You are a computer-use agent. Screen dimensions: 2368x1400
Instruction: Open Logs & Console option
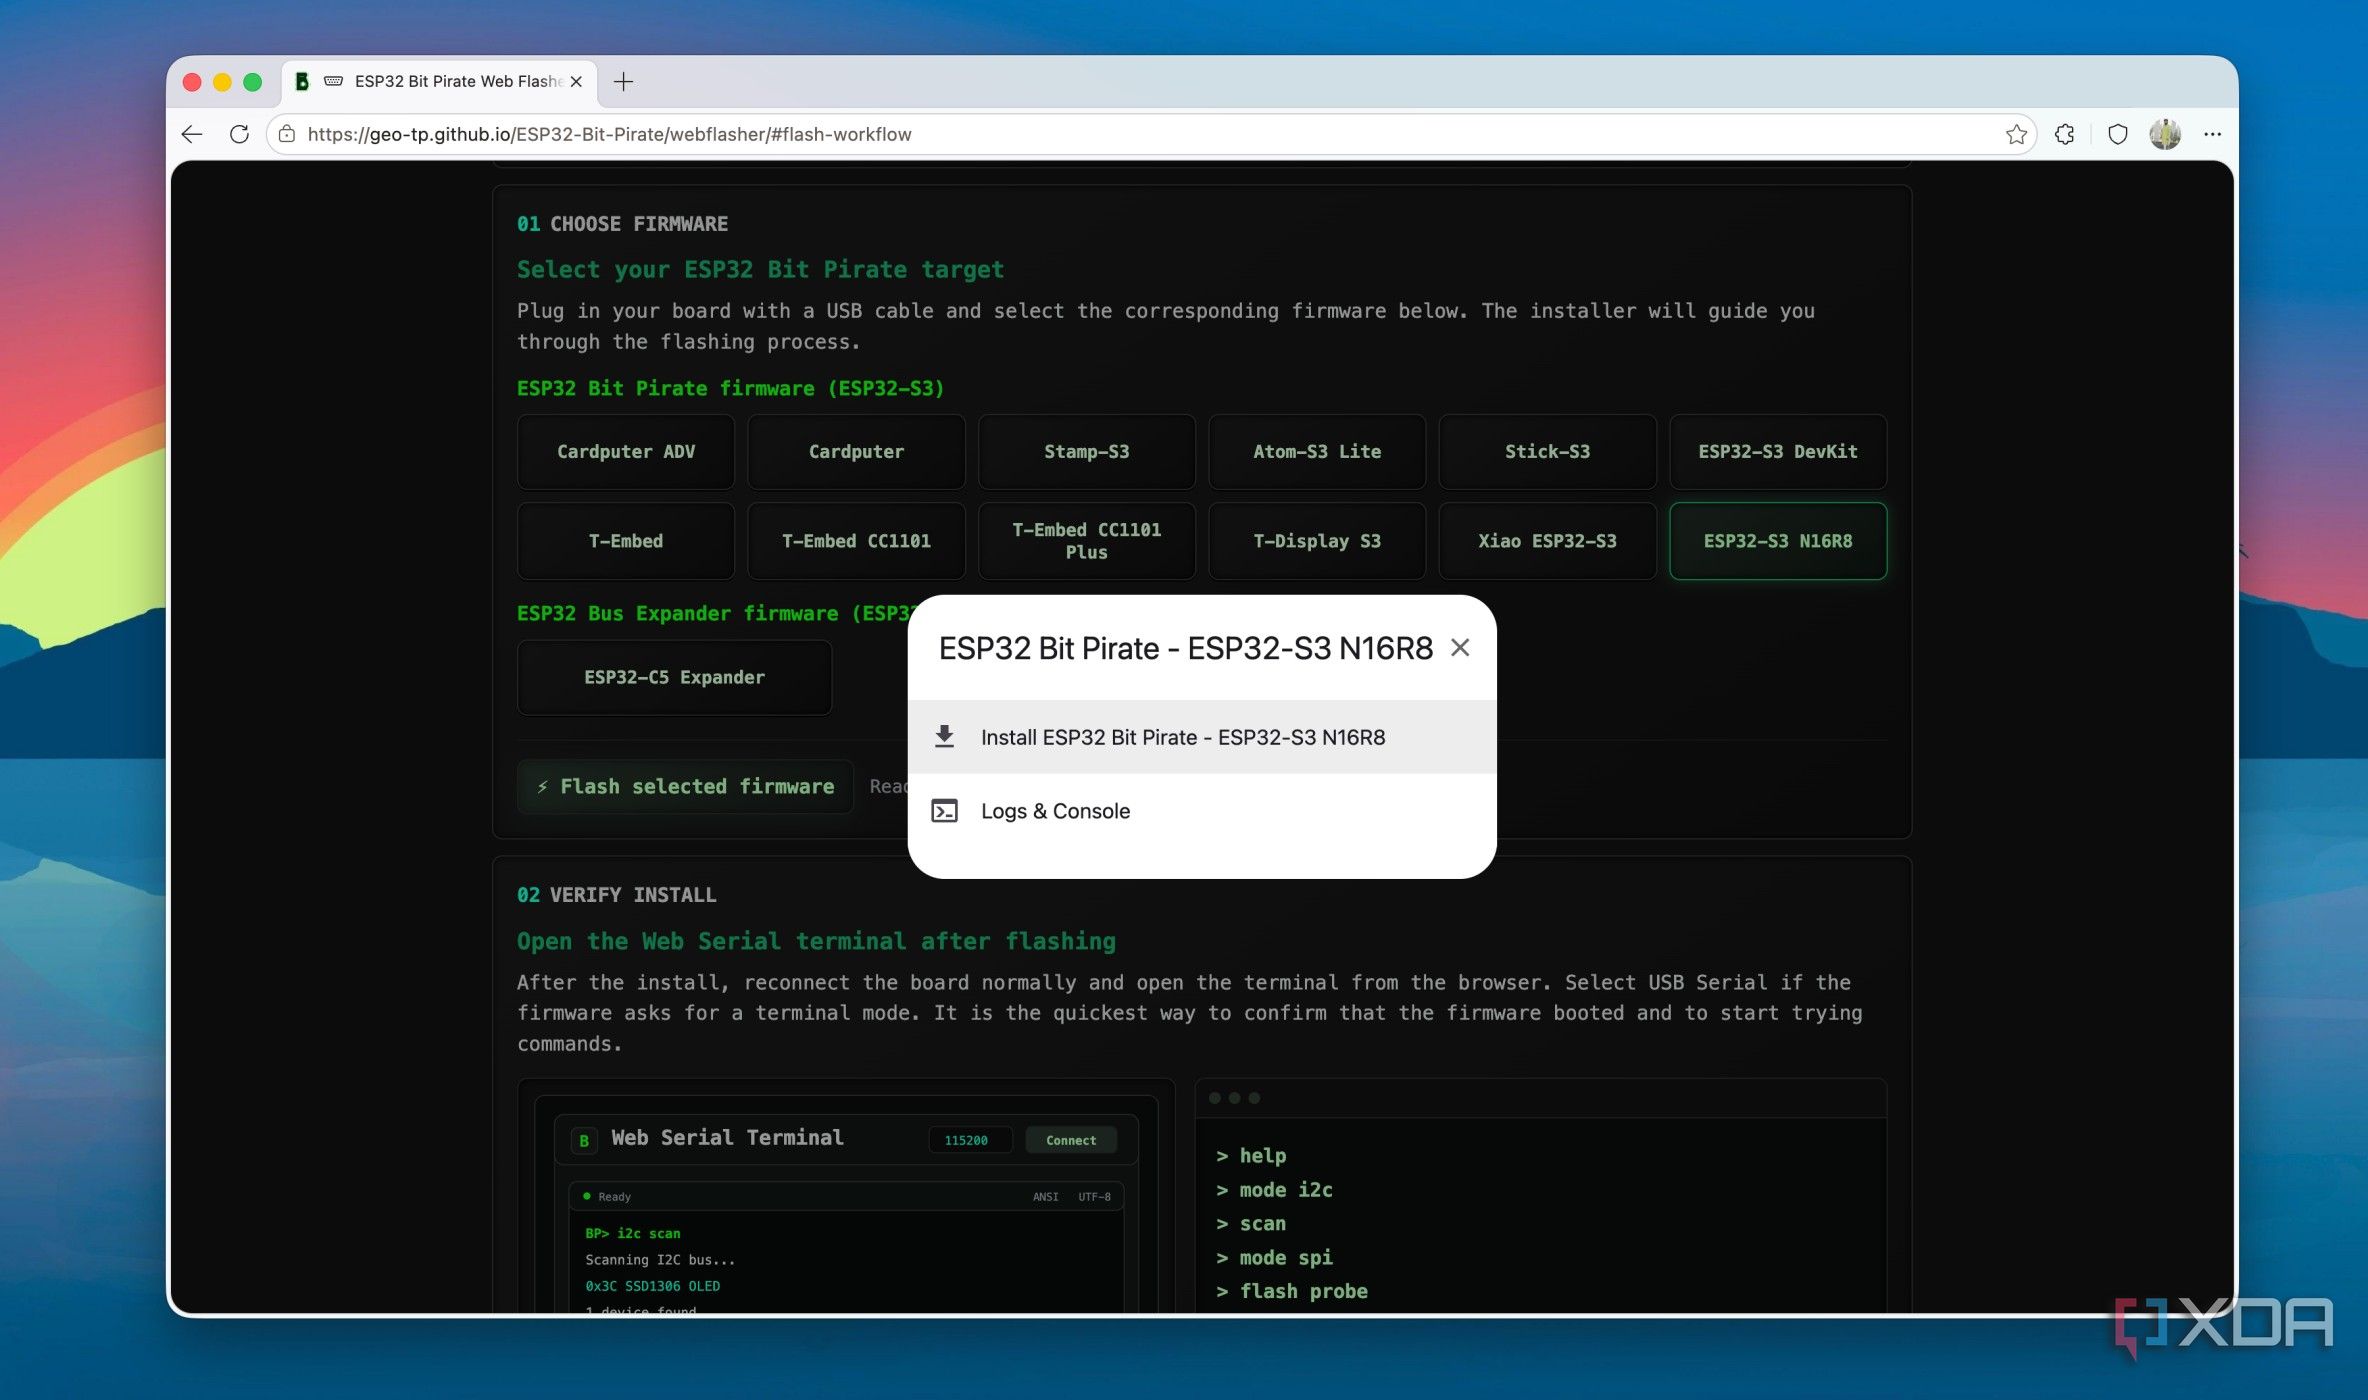click(1202, 811)
